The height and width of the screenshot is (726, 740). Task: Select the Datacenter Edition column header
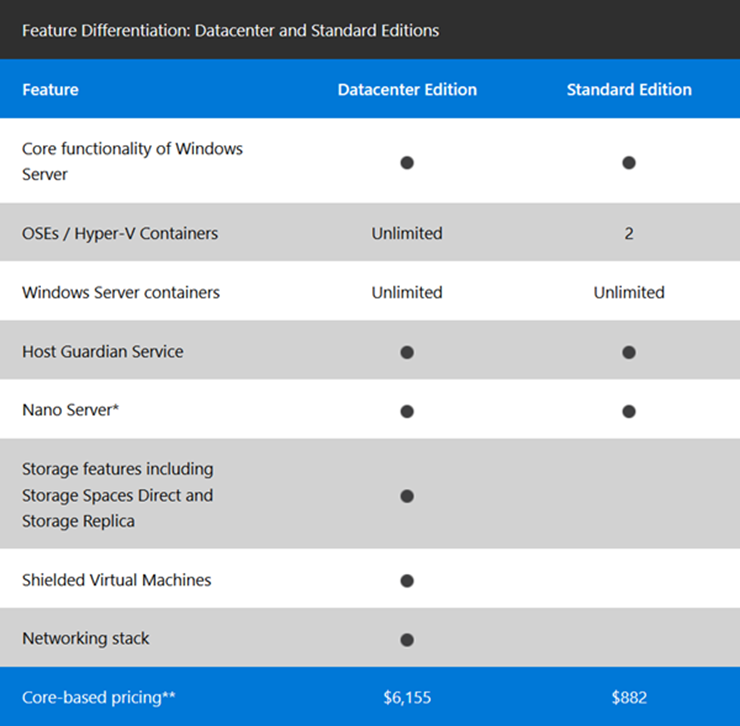(407, 89)
